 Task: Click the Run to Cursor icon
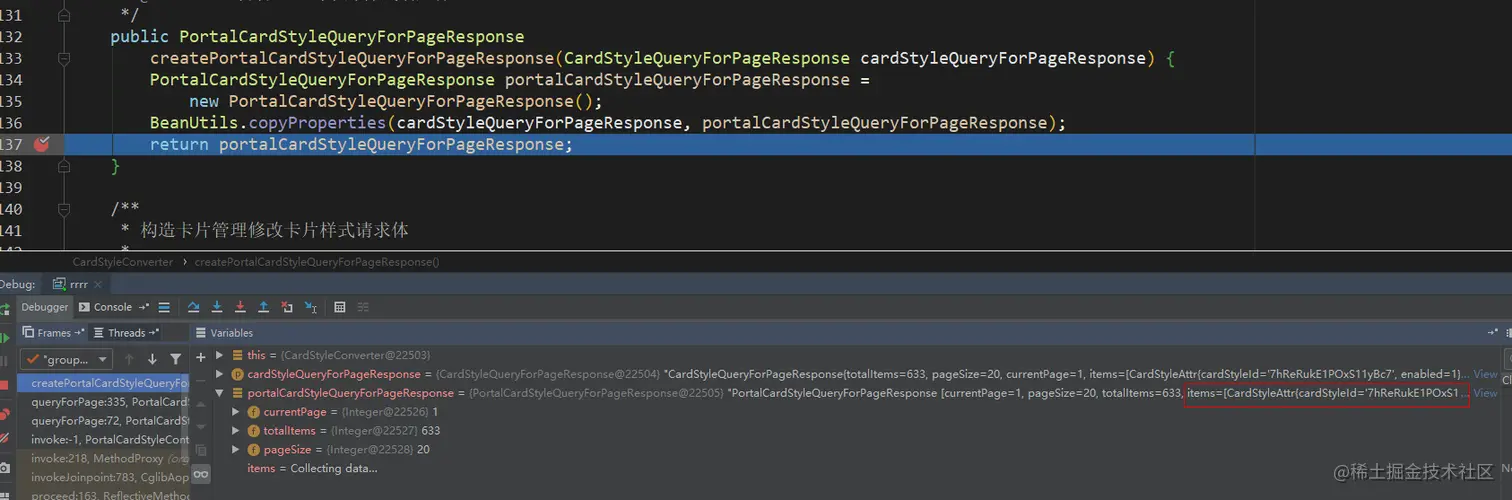coord(311,307)
